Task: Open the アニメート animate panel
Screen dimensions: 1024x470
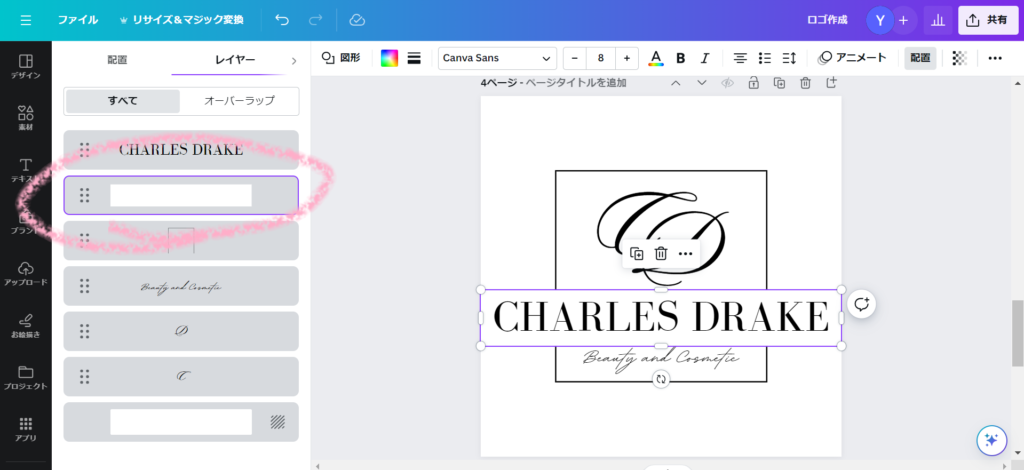Action: click(x=852, y=58)
